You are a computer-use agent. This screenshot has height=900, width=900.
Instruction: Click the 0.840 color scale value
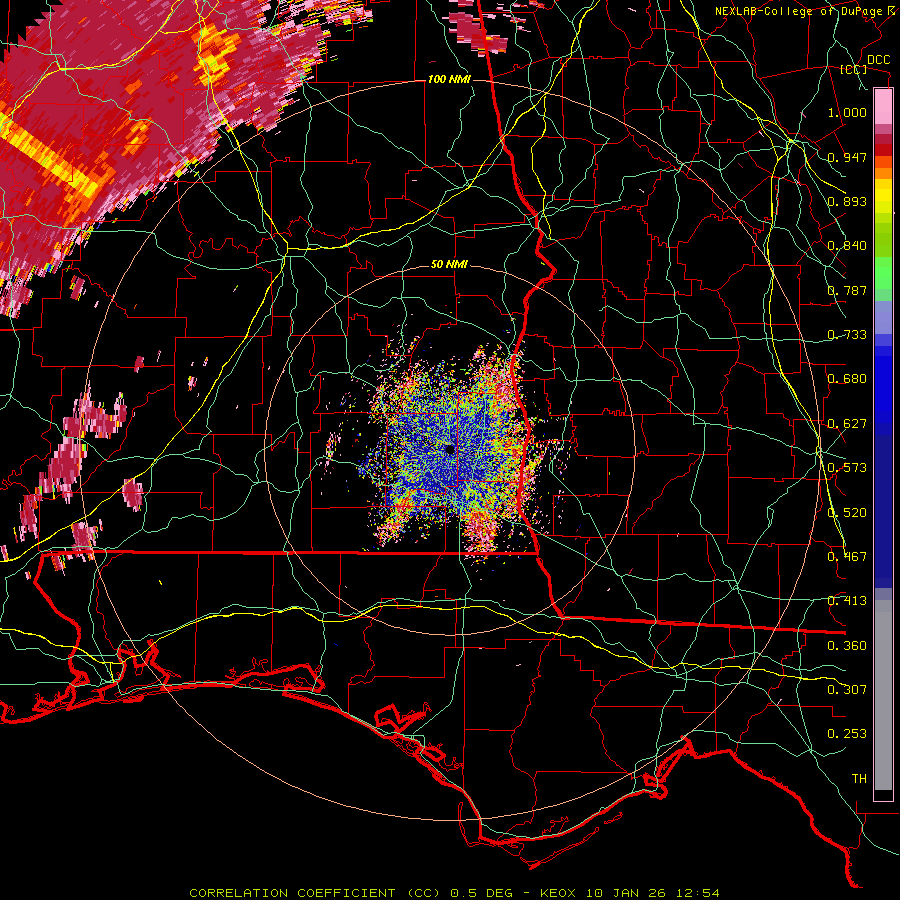pos(847,246)
